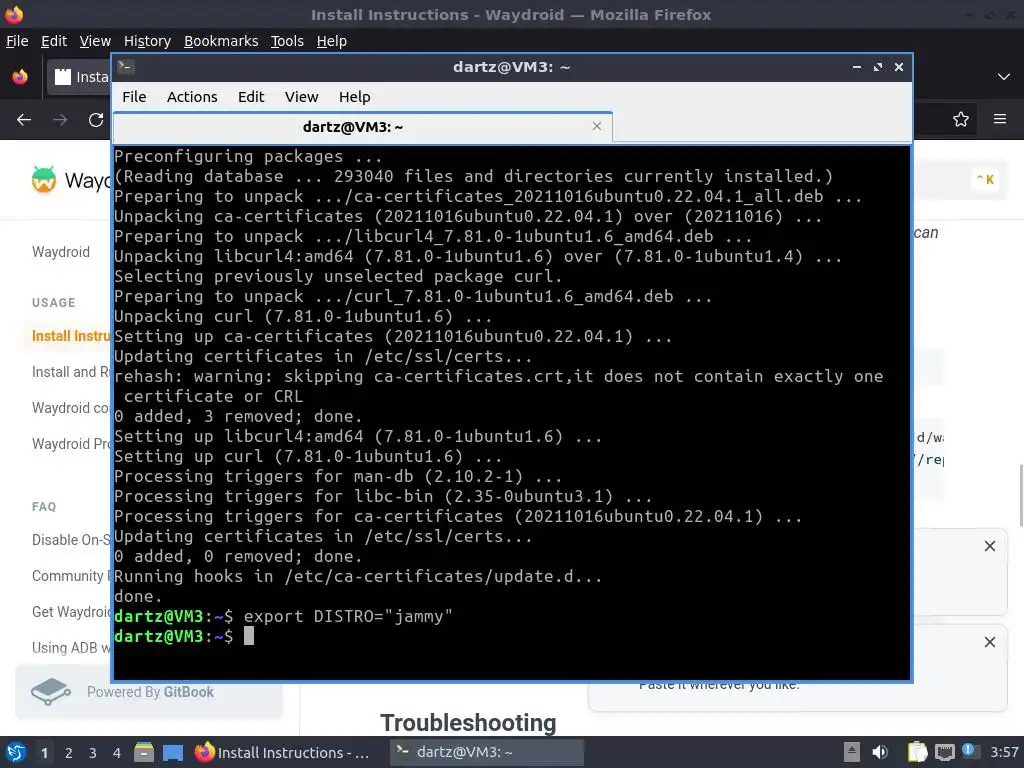This screenshot has width=1024, height=768.
Task: Switch to workspace 3
Action: tap(93, 753)
